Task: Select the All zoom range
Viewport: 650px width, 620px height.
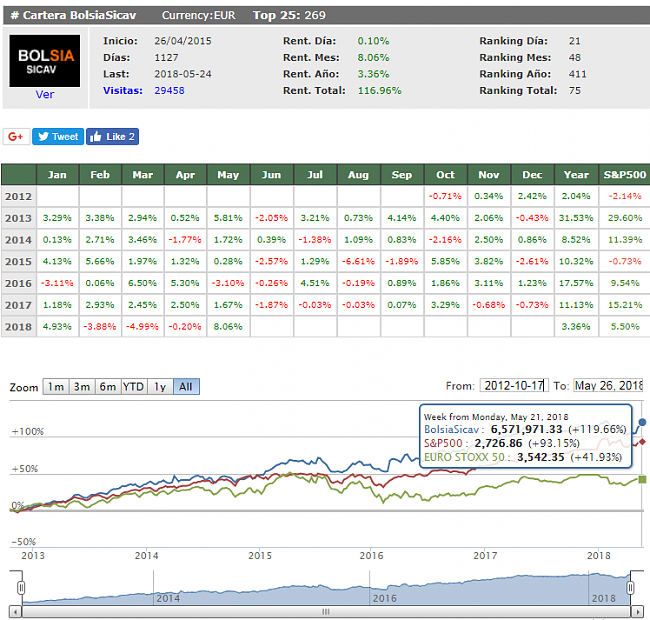Action: pyautogui.click(x=185, y=387)
